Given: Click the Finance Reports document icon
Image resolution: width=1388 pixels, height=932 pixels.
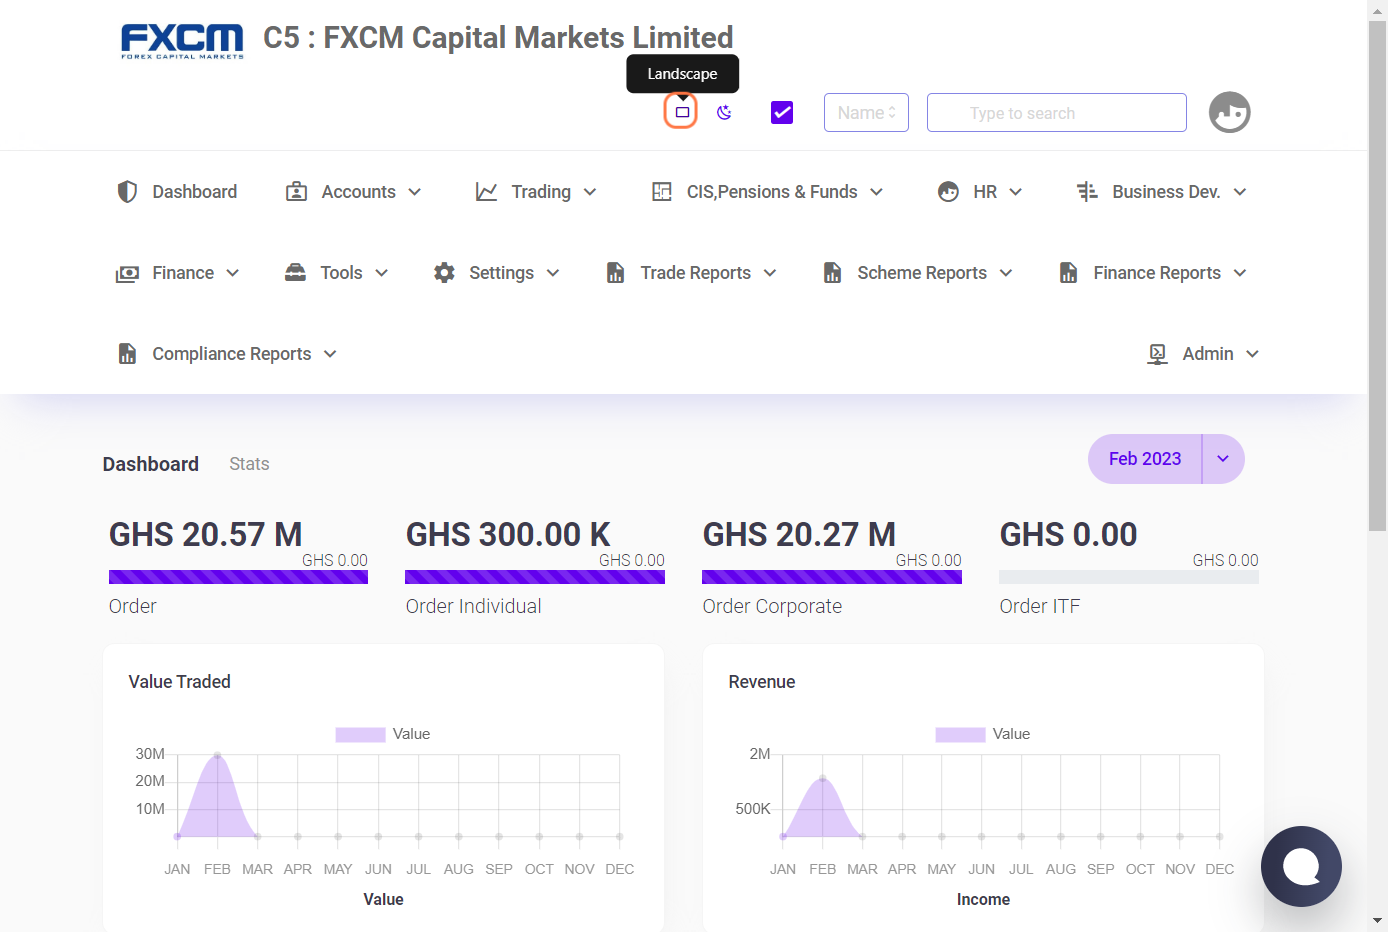Looking at the screenshot, I should point(1068,272).
